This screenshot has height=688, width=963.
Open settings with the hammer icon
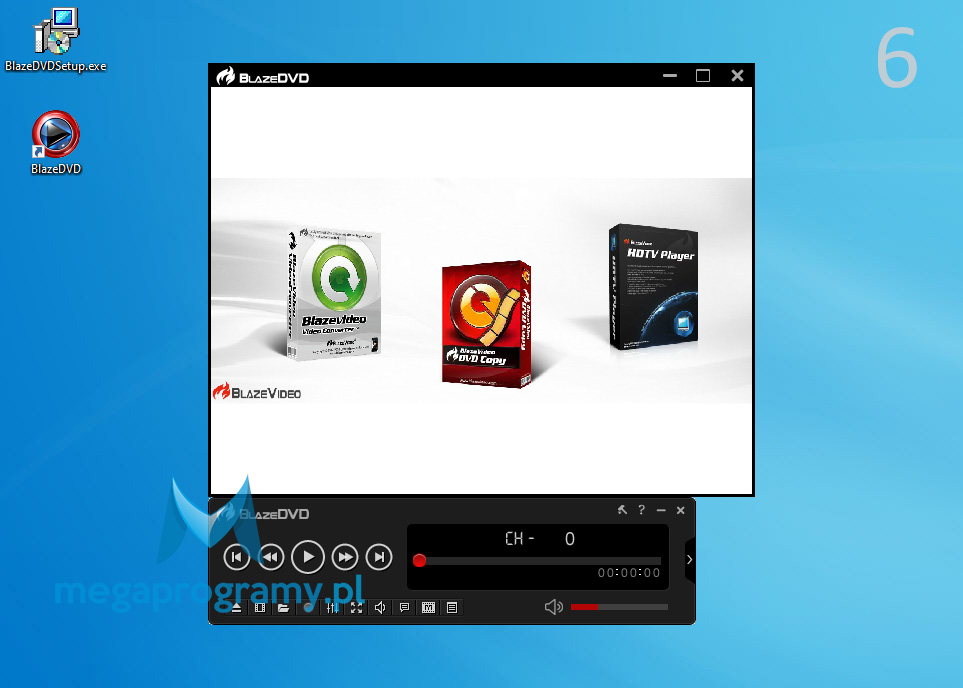coord(622,510)
